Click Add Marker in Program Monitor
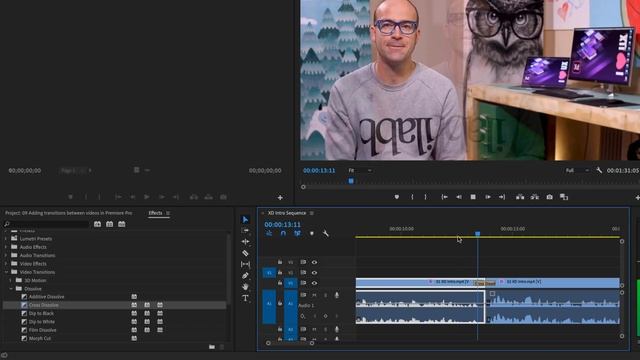Viewport: 640px width, 360px height. pos(397,197)
